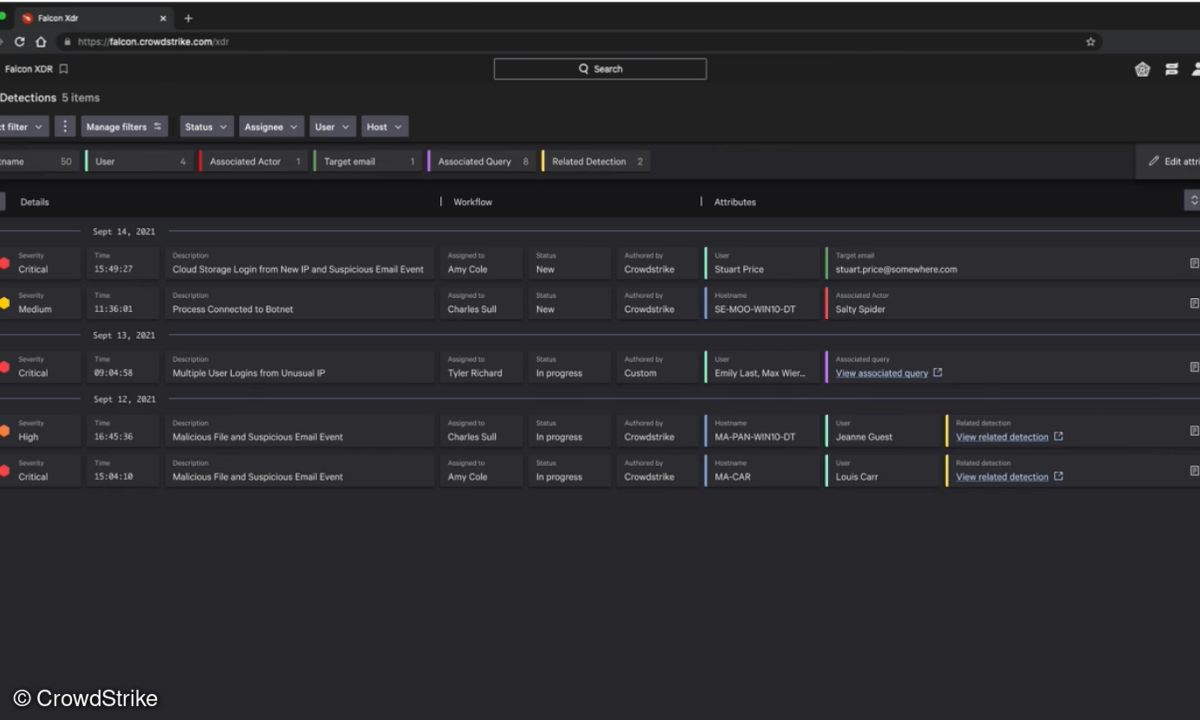Click the site lock icon in the address bar

pyautogui.click(x=67, y=42)
